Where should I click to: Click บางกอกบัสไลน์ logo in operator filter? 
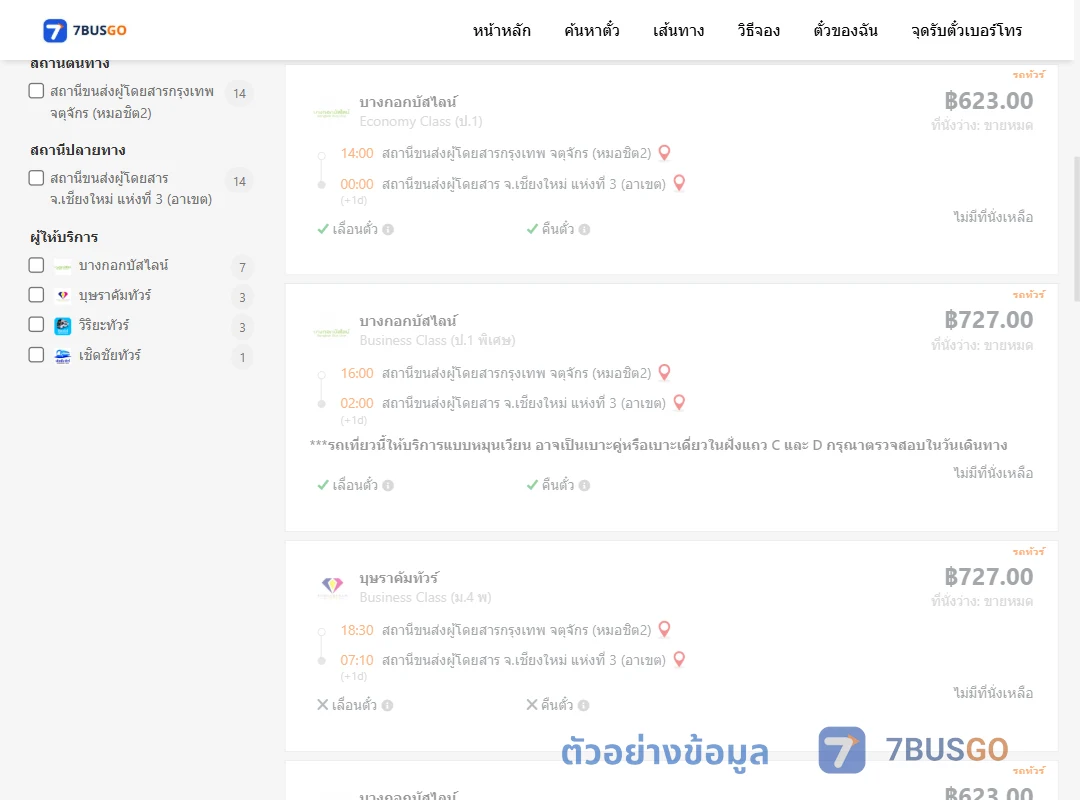[x=63, y=266]
